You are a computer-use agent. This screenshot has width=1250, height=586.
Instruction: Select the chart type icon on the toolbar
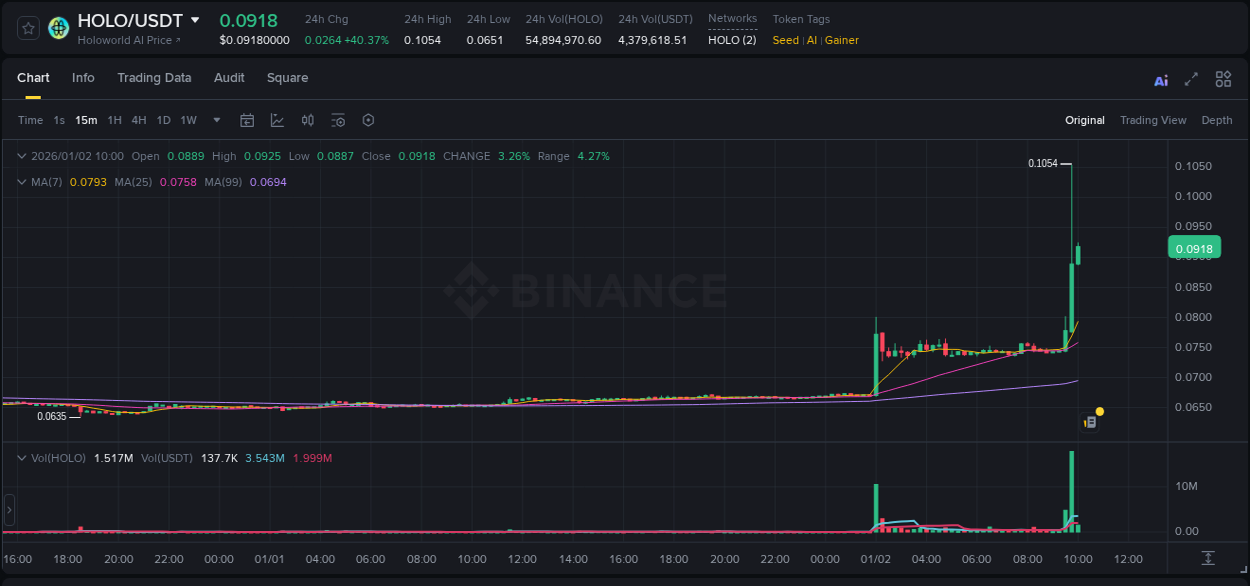277,120
